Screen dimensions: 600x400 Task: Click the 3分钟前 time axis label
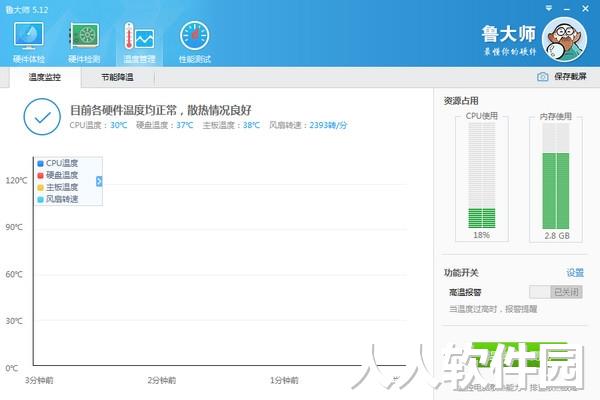click(x=39, y=380)
